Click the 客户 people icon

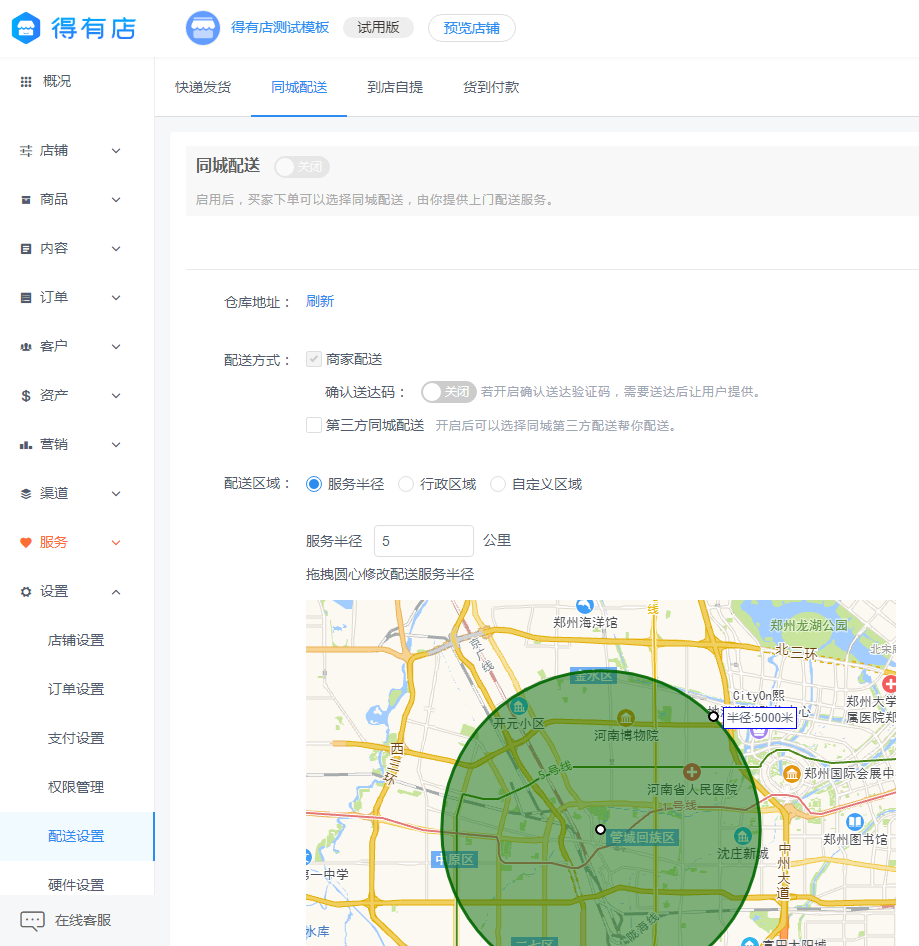[26, 346]
